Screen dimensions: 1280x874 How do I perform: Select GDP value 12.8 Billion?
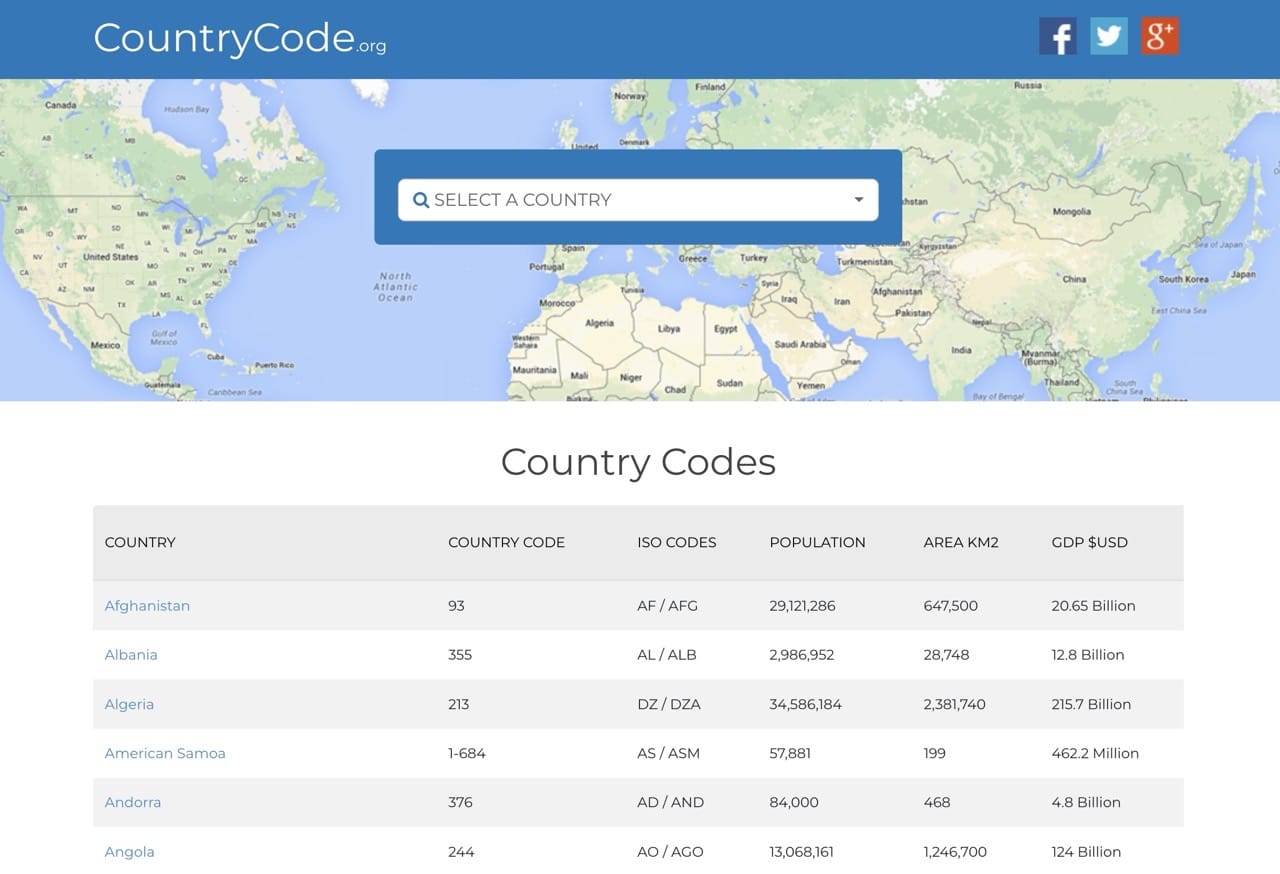click(1088, 654)
